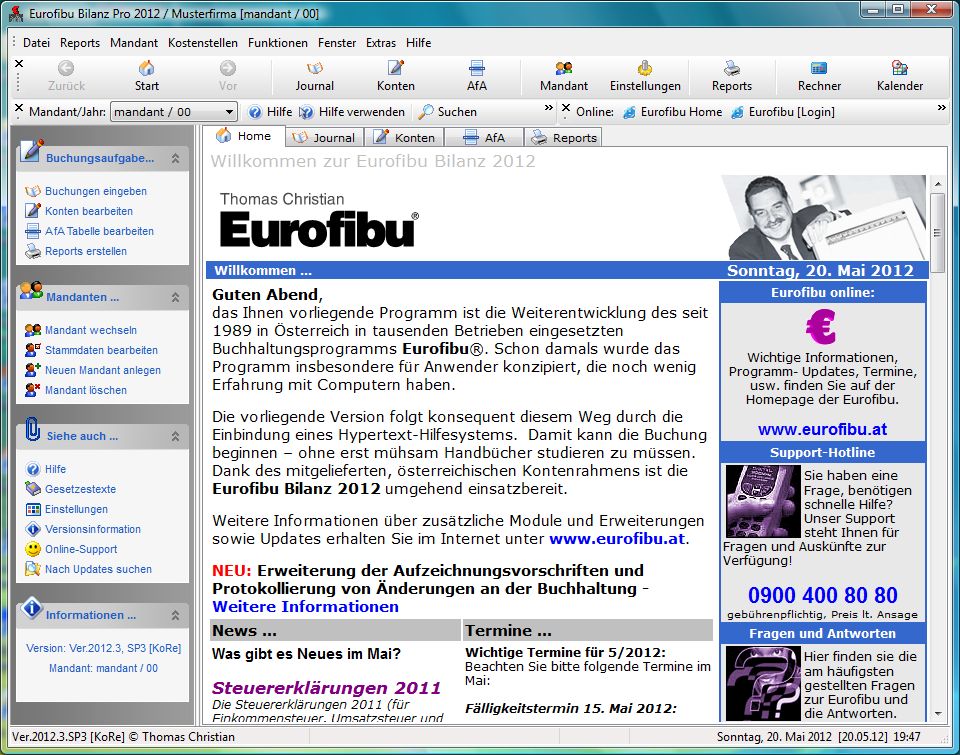Click the inline www.eurofibu.at link in welcome text
Image resolution: width=960 pixels, height=755 pixels.
pos(617,539)
